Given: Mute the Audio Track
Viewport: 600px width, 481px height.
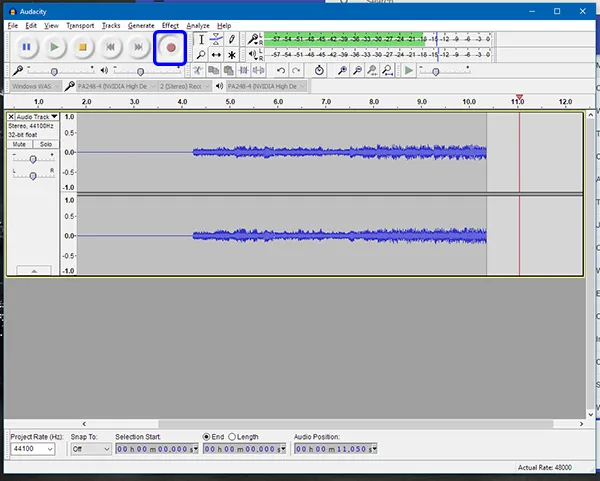Looking at the screenshot, I should pyautogui.click(x=19, y=144).
